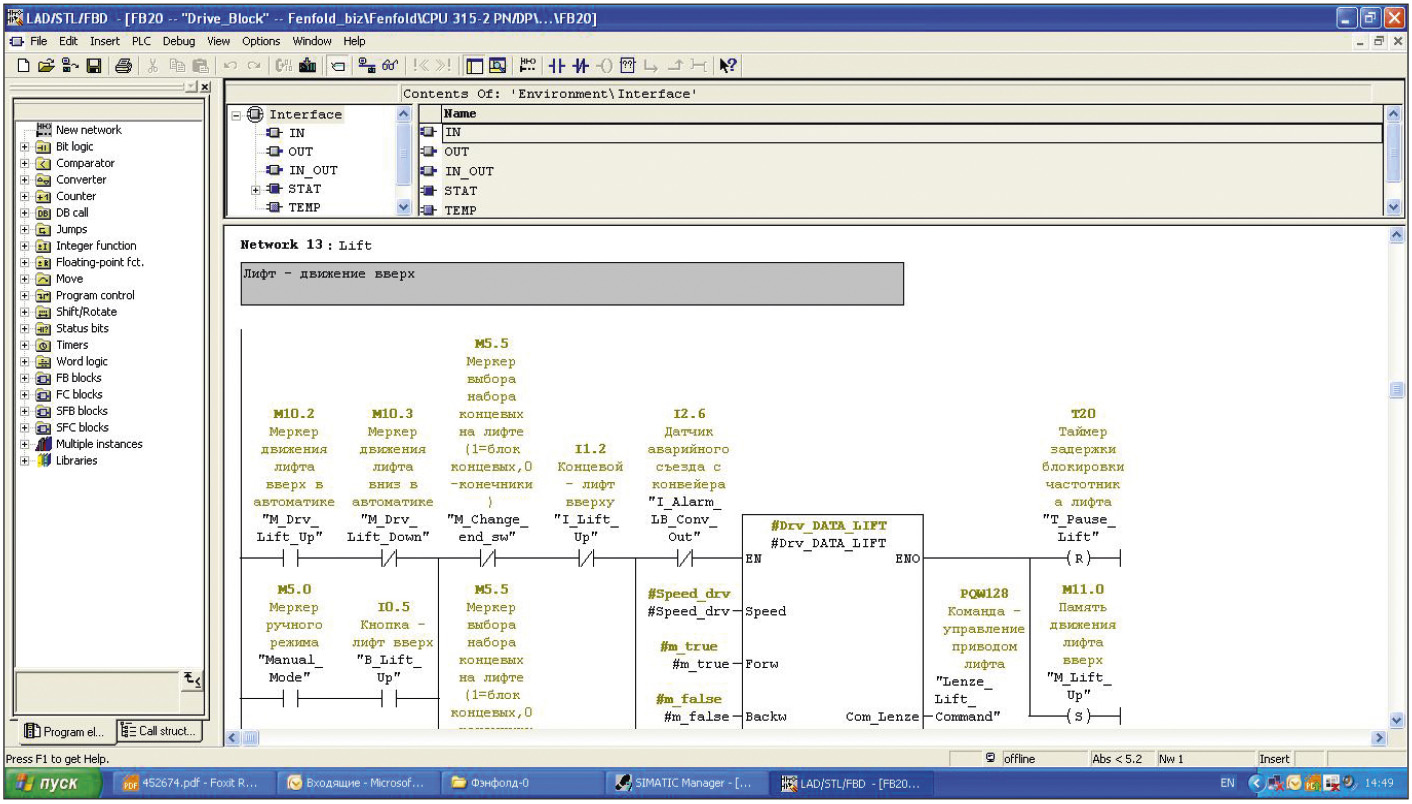Screen dimensions: 1412x804
Task: Toggle the Details view icon
Action: click(497, 66)
